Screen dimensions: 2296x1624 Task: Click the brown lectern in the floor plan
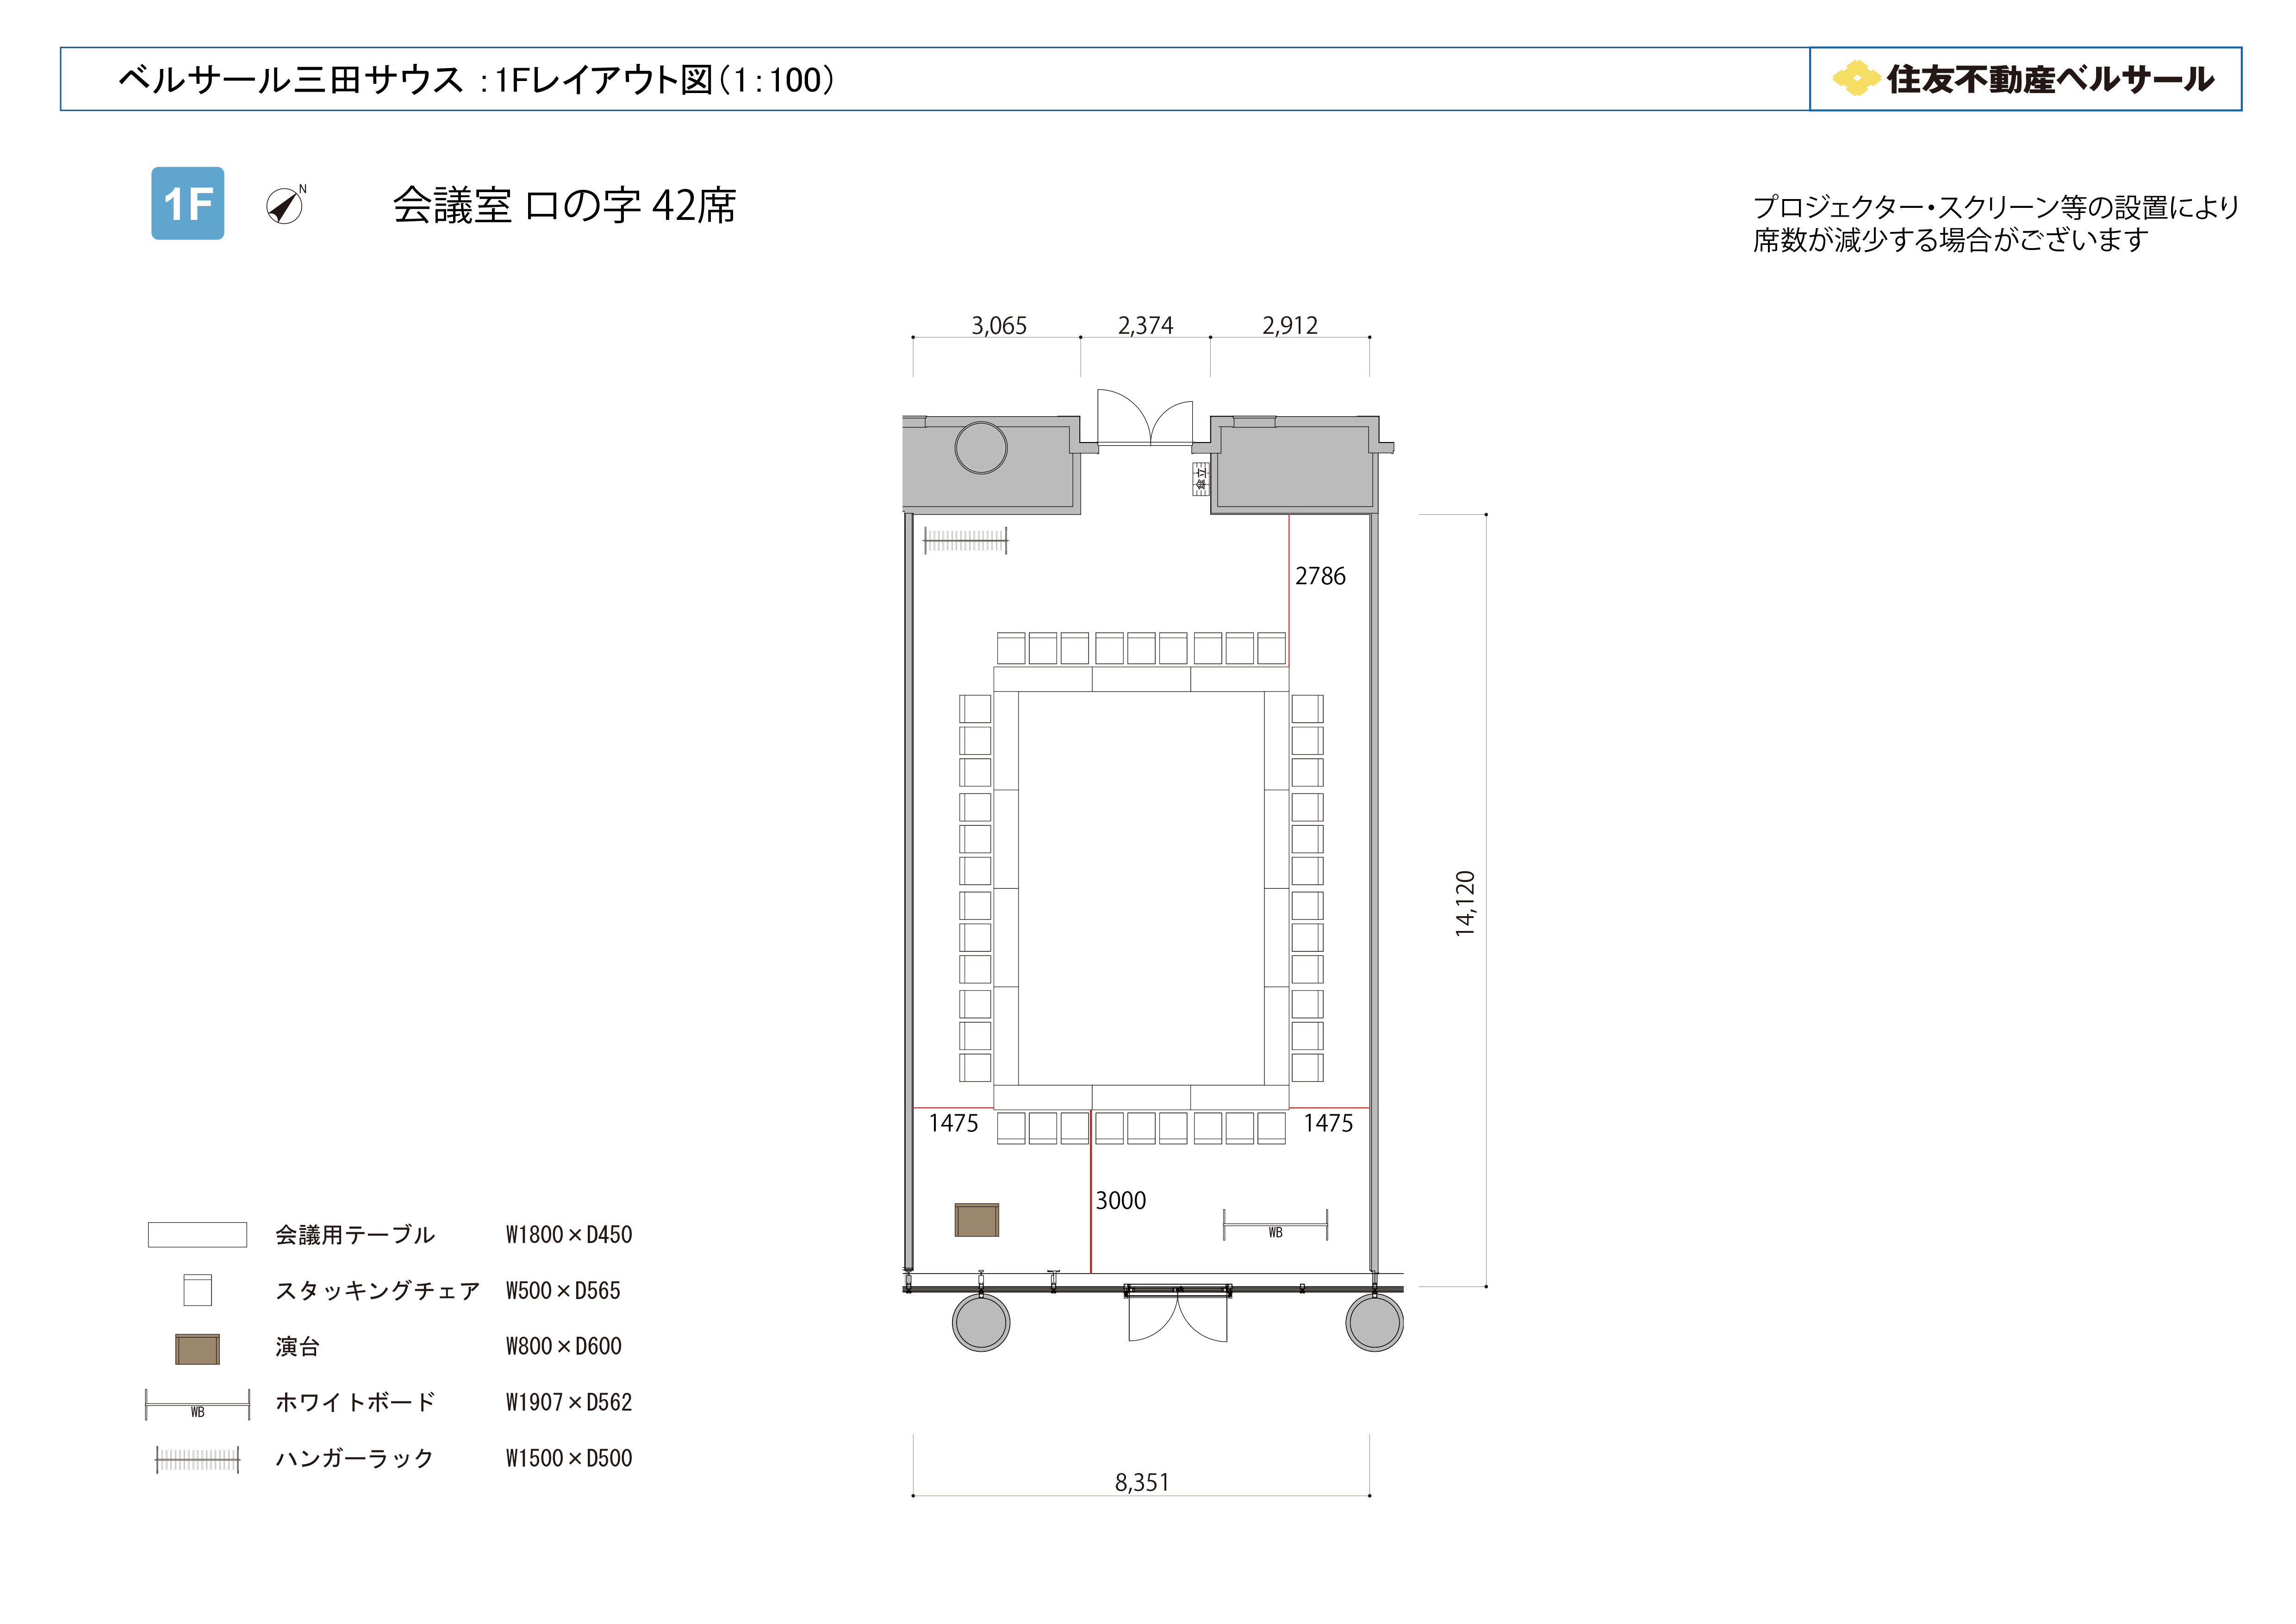tap(976, 1220)
